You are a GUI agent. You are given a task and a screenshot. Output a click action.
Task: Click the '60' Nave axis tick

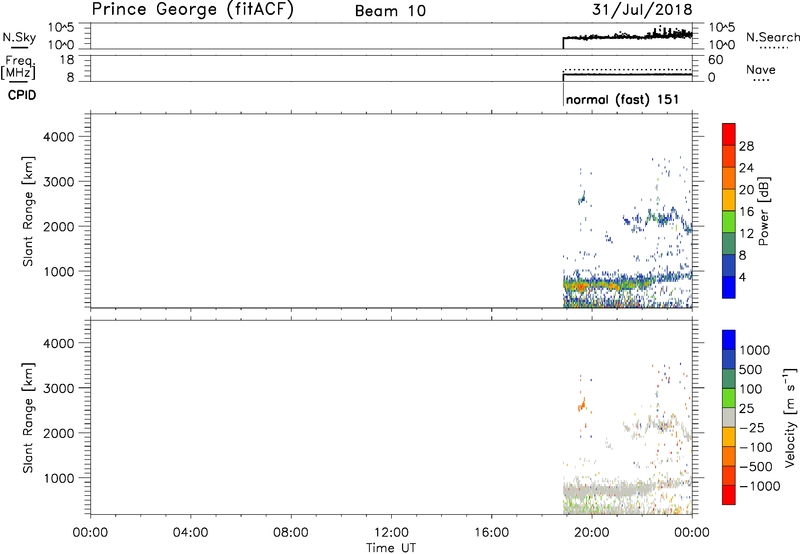pos(715,60)
